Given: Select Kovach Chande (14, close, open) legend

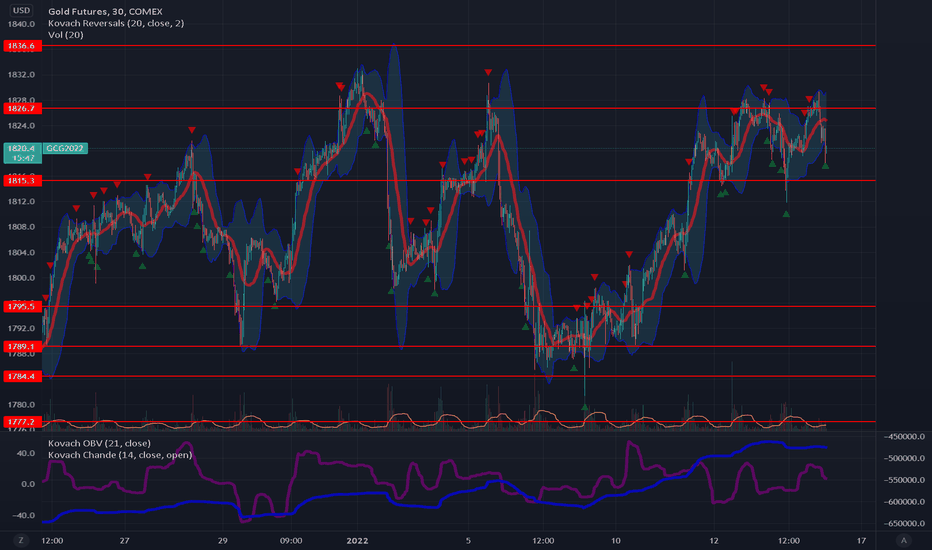Looking at the screenshot, I should click(x=120, y=455).
